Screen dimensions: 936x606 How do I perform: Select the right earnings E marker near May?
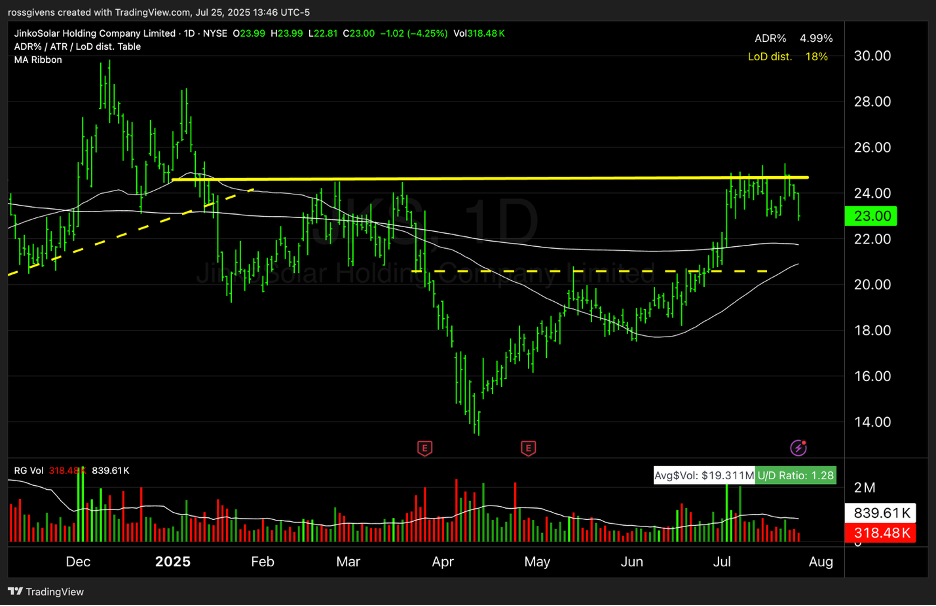click(x=527, y=447)
